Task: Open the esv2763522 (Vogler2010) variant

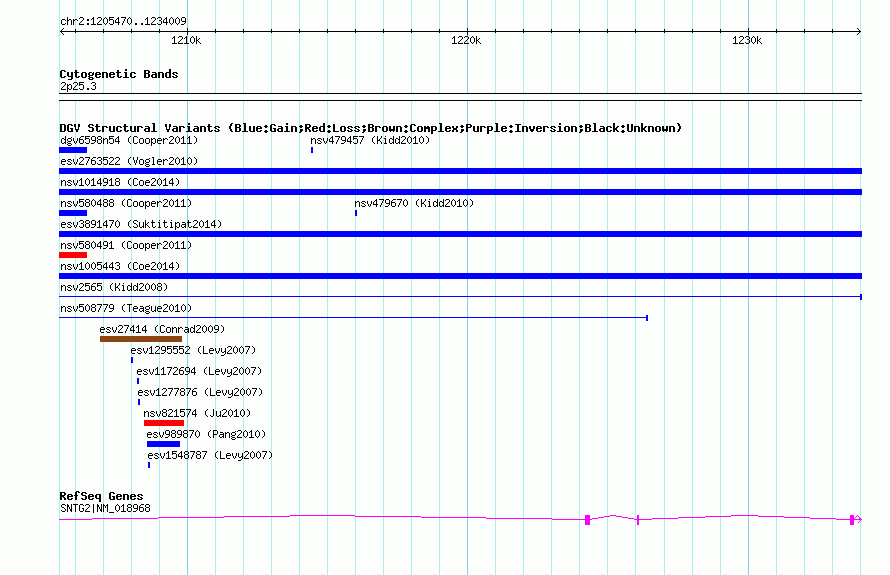Action: (x=129, y=161)
